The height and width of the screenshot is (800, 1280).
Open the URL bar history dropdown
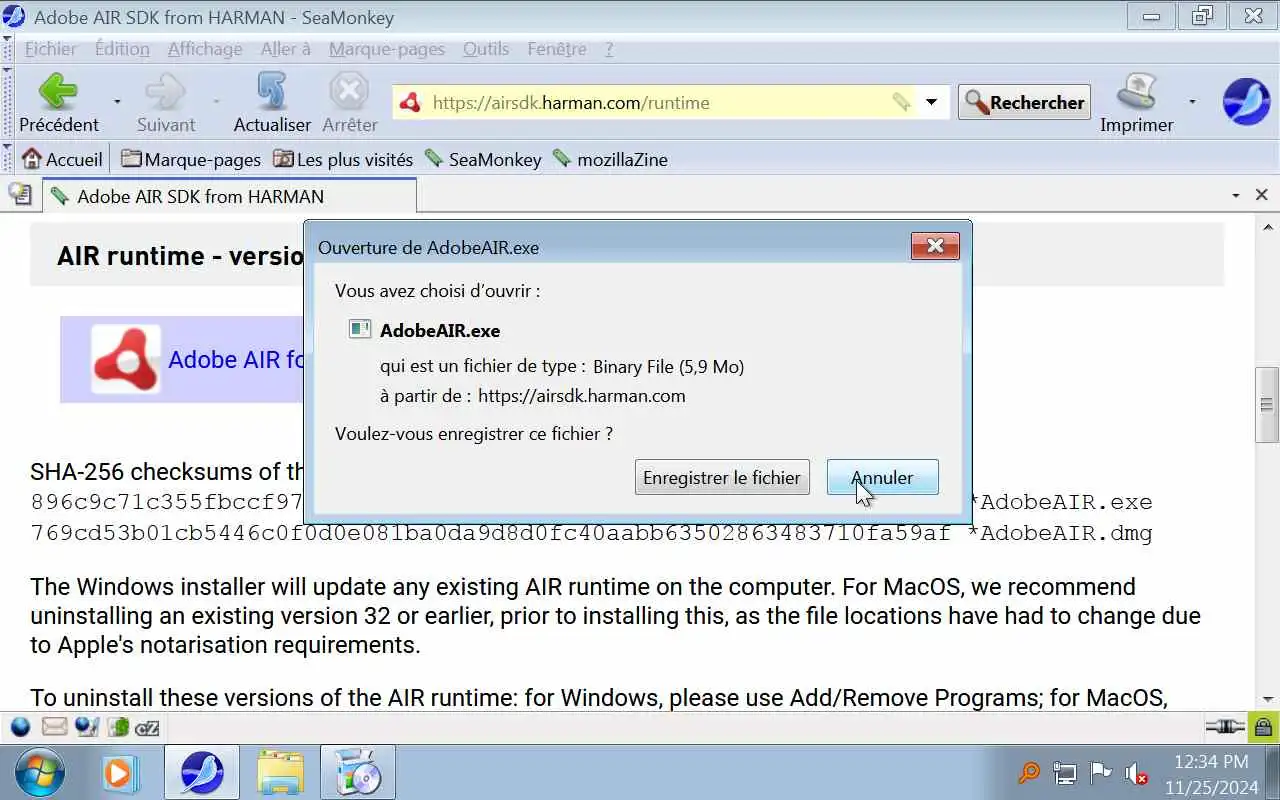tap(932, 102)
